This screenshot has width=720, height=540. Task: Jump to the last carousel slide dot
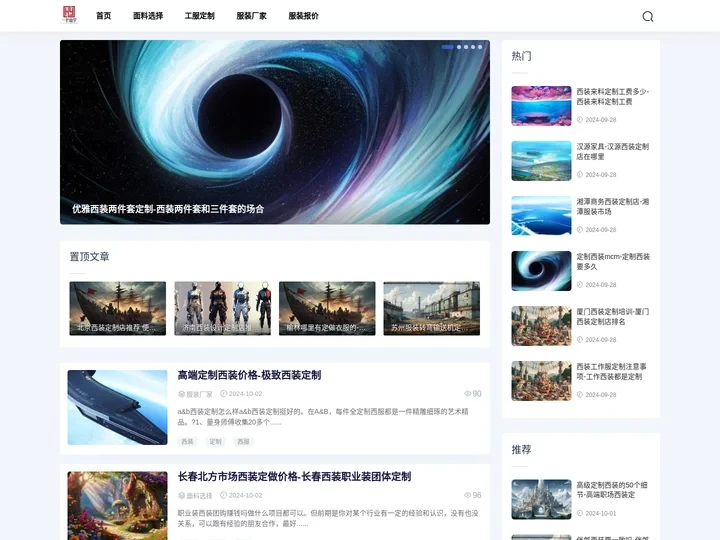480,47
